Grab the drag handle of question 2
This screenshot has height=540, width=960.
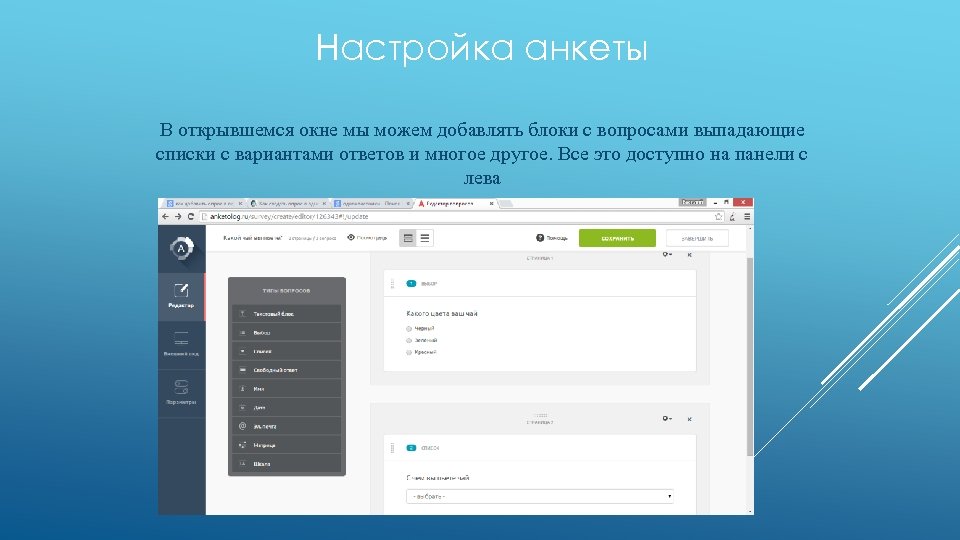(x=392, y=448)
